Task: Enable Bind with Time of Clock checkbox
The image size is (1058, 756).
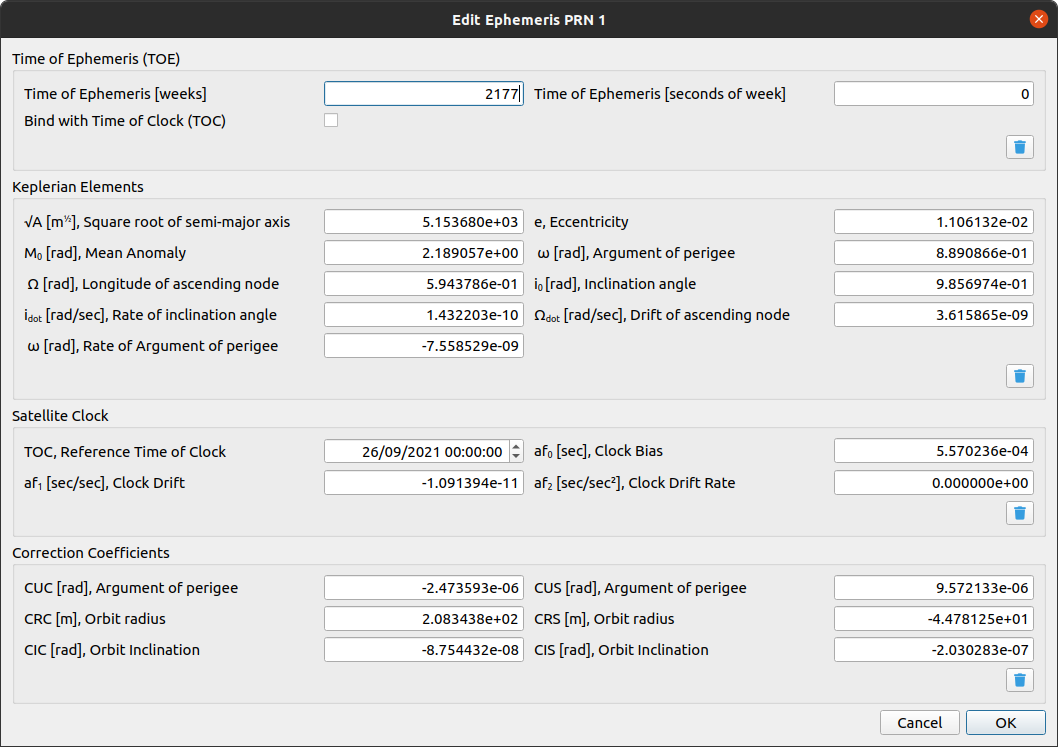Action: tap(331, 121)
